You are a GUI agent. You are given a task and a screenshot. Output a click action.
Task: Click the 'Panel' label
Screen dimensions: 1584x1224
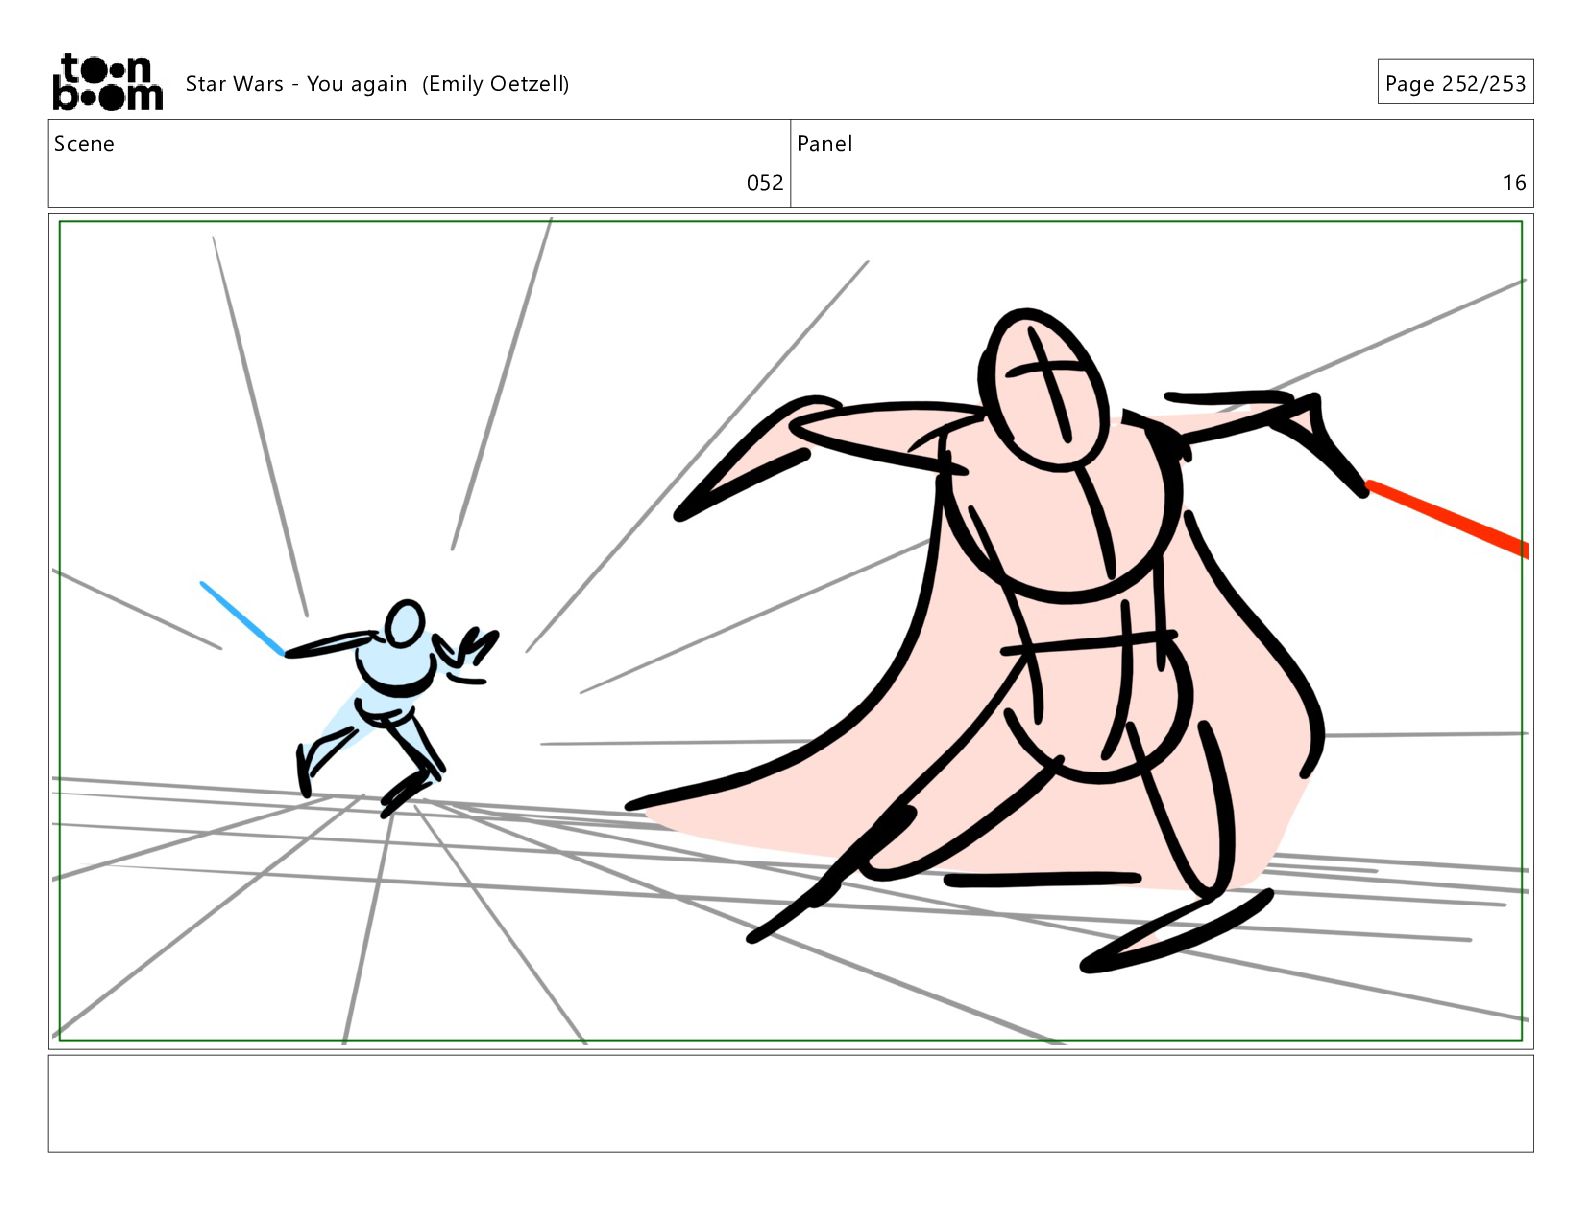click(x=825, y=144)
